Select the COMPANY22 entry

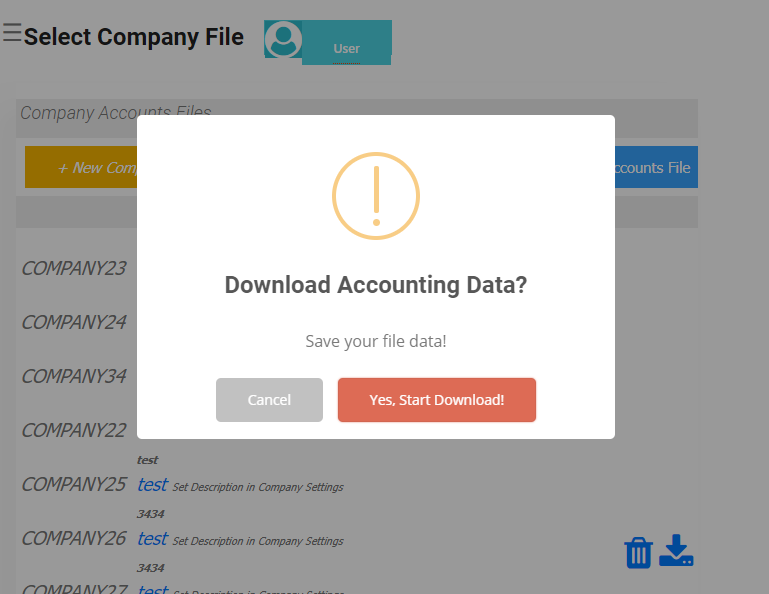coord(74,430)
